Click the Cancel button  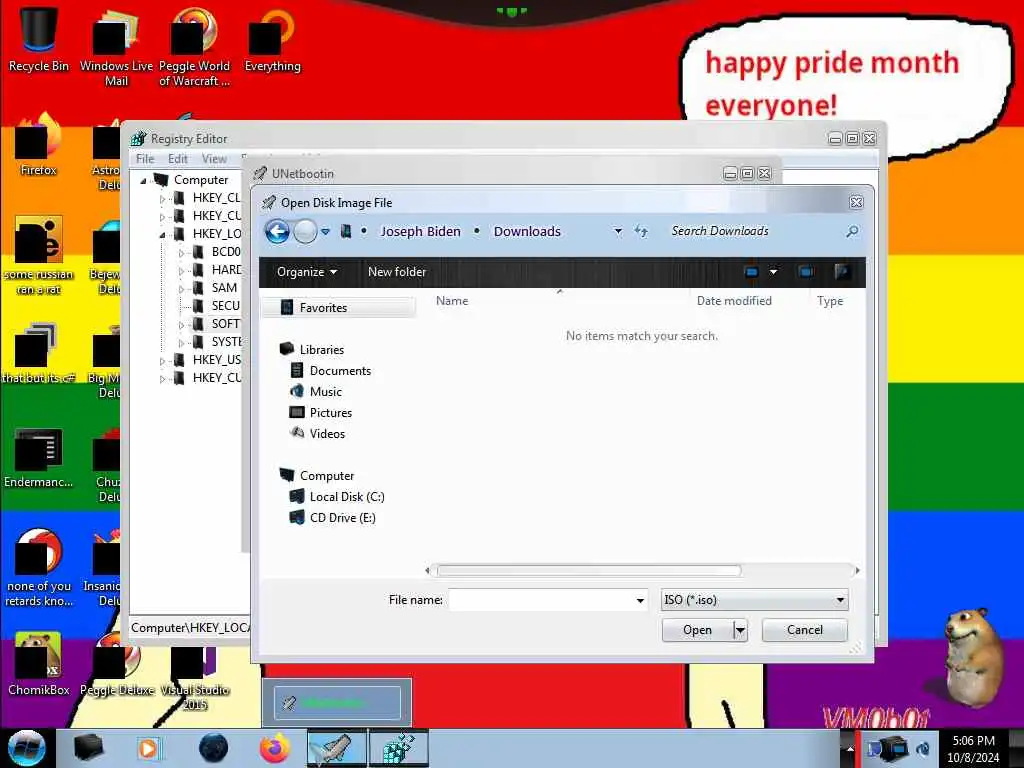tap(805, 630)
